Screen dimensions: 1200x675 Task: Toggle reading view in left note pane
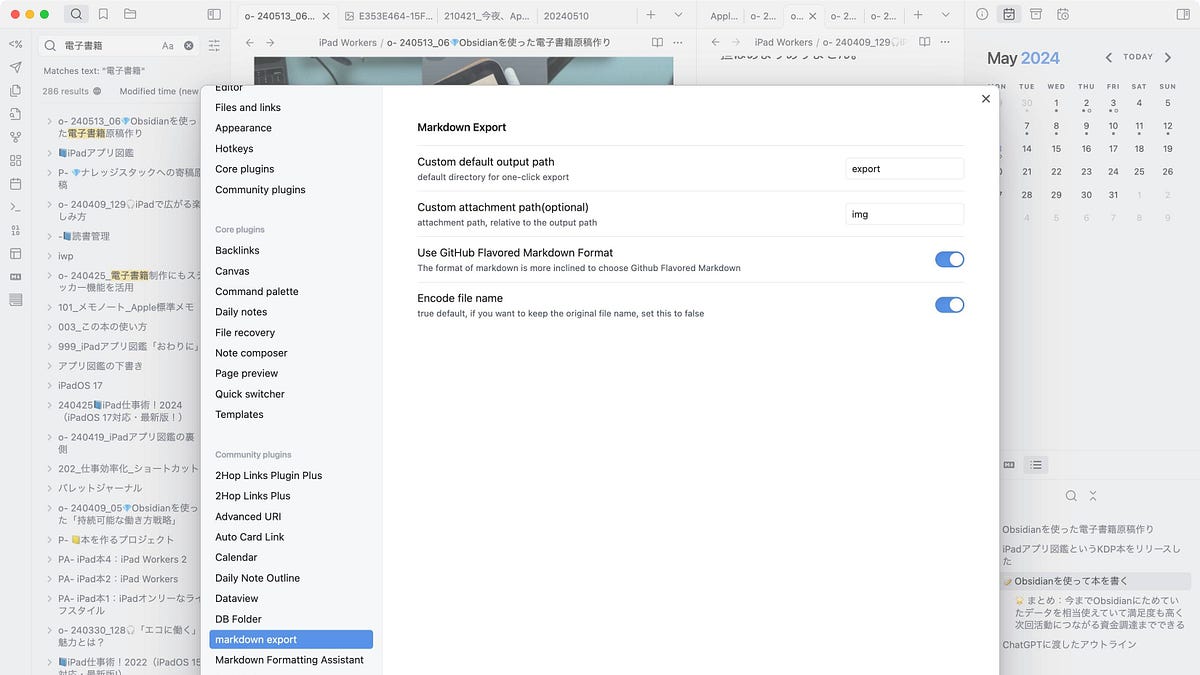tap(657, 42)
